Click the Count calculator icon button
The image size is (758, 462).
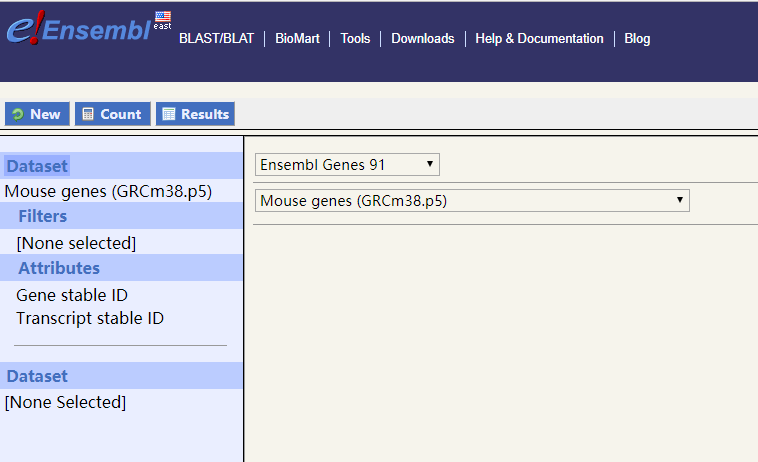112,114
